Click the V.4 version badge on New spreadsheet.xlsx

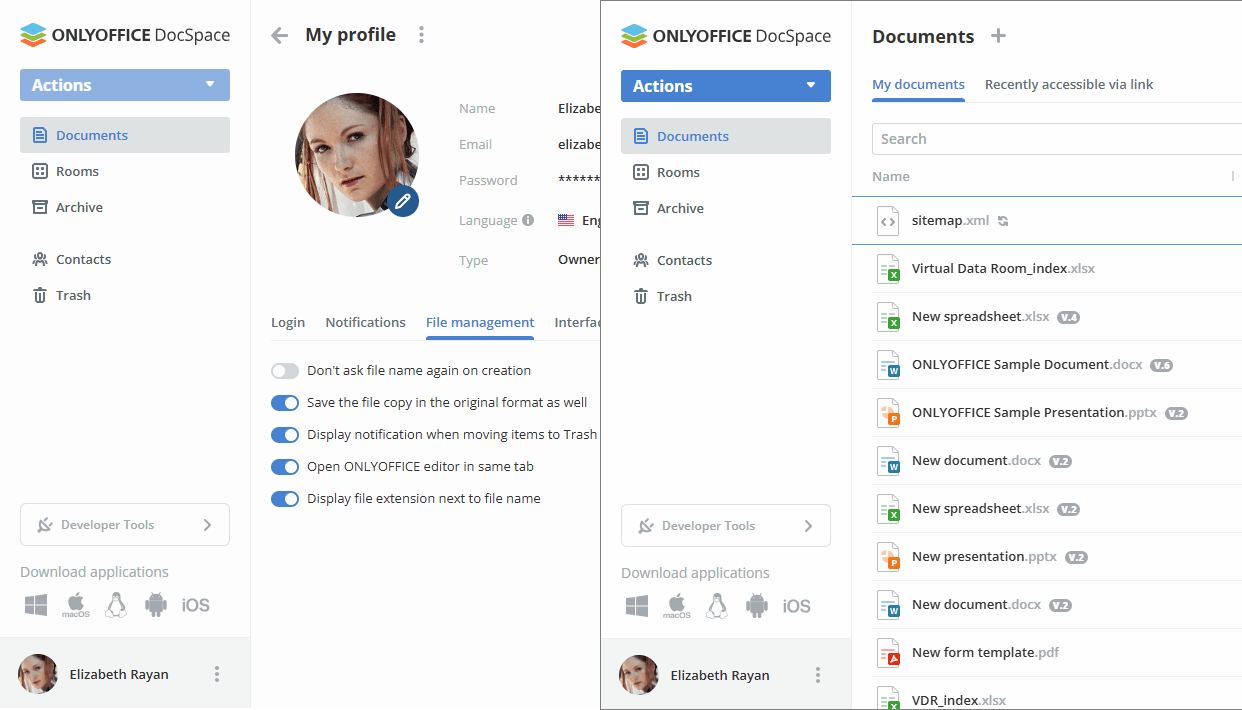coord(1068,316)
